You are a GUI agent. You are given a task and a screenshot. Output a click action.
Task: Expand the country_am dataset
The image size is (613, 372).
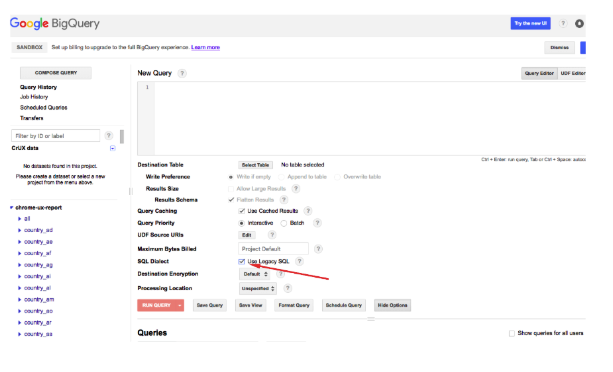click(x=19, y=299)
